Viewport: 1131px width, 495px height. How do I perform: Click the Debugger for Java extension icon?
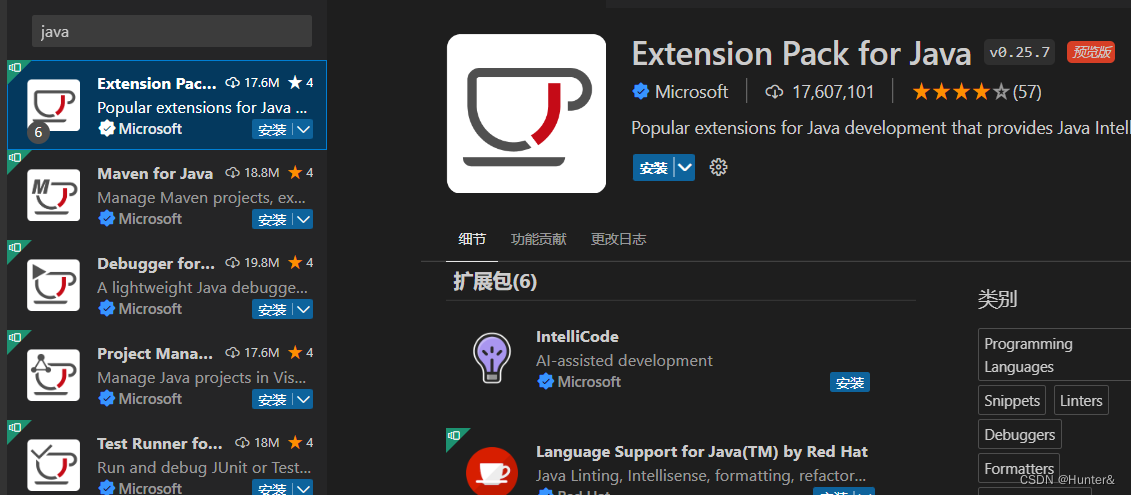53,285
